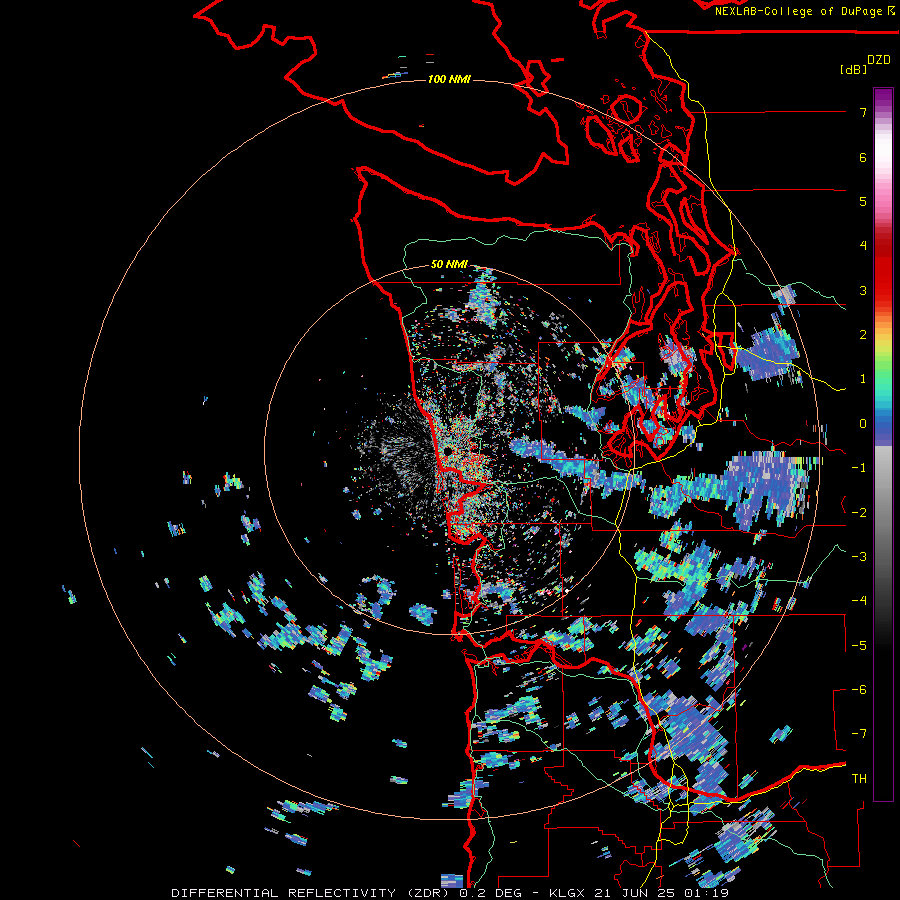Click the -3 value on the color scale
The width and height of the screenshot is (900, 900).
tap(859, 556)
